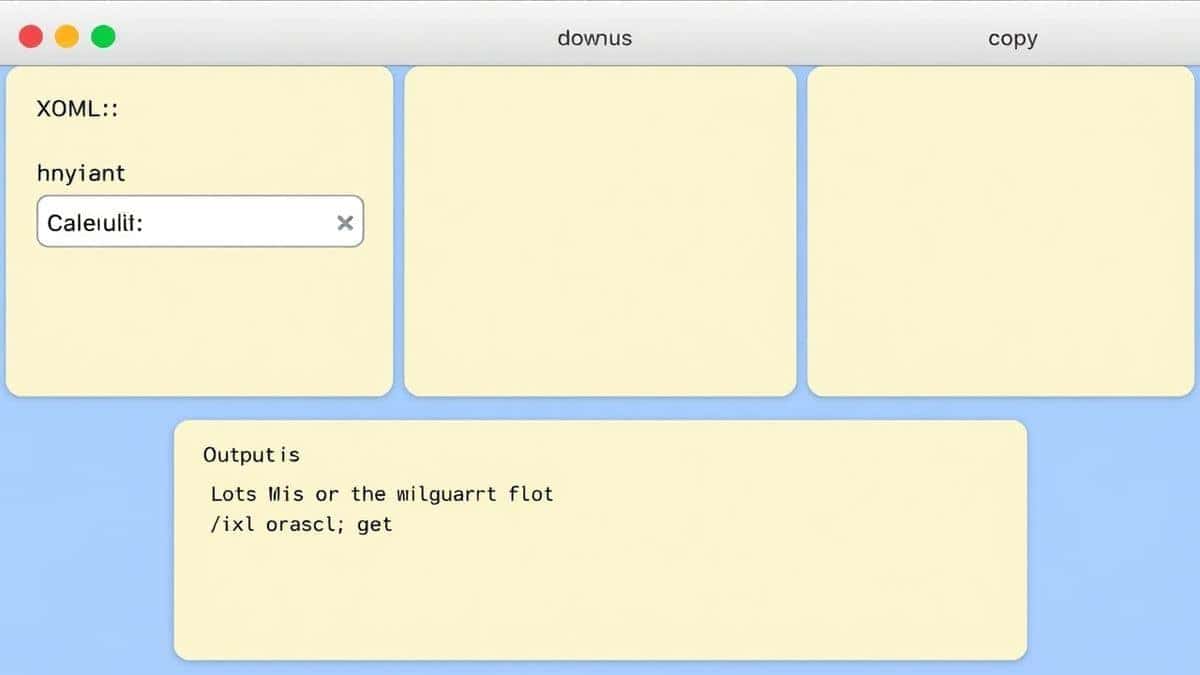Click the line "Lots Mis or the wilguarrt flot"
This screenshot has height=675, width=1200.
[382, 493]
